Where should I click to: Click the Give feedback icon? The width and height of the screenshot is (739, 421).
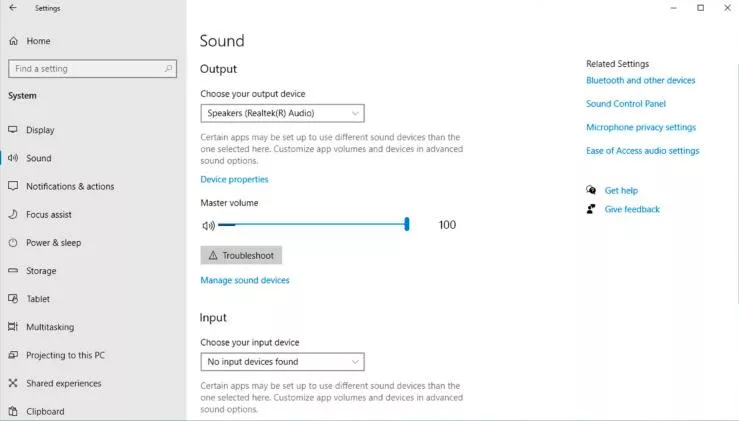(x=592, y=209)
